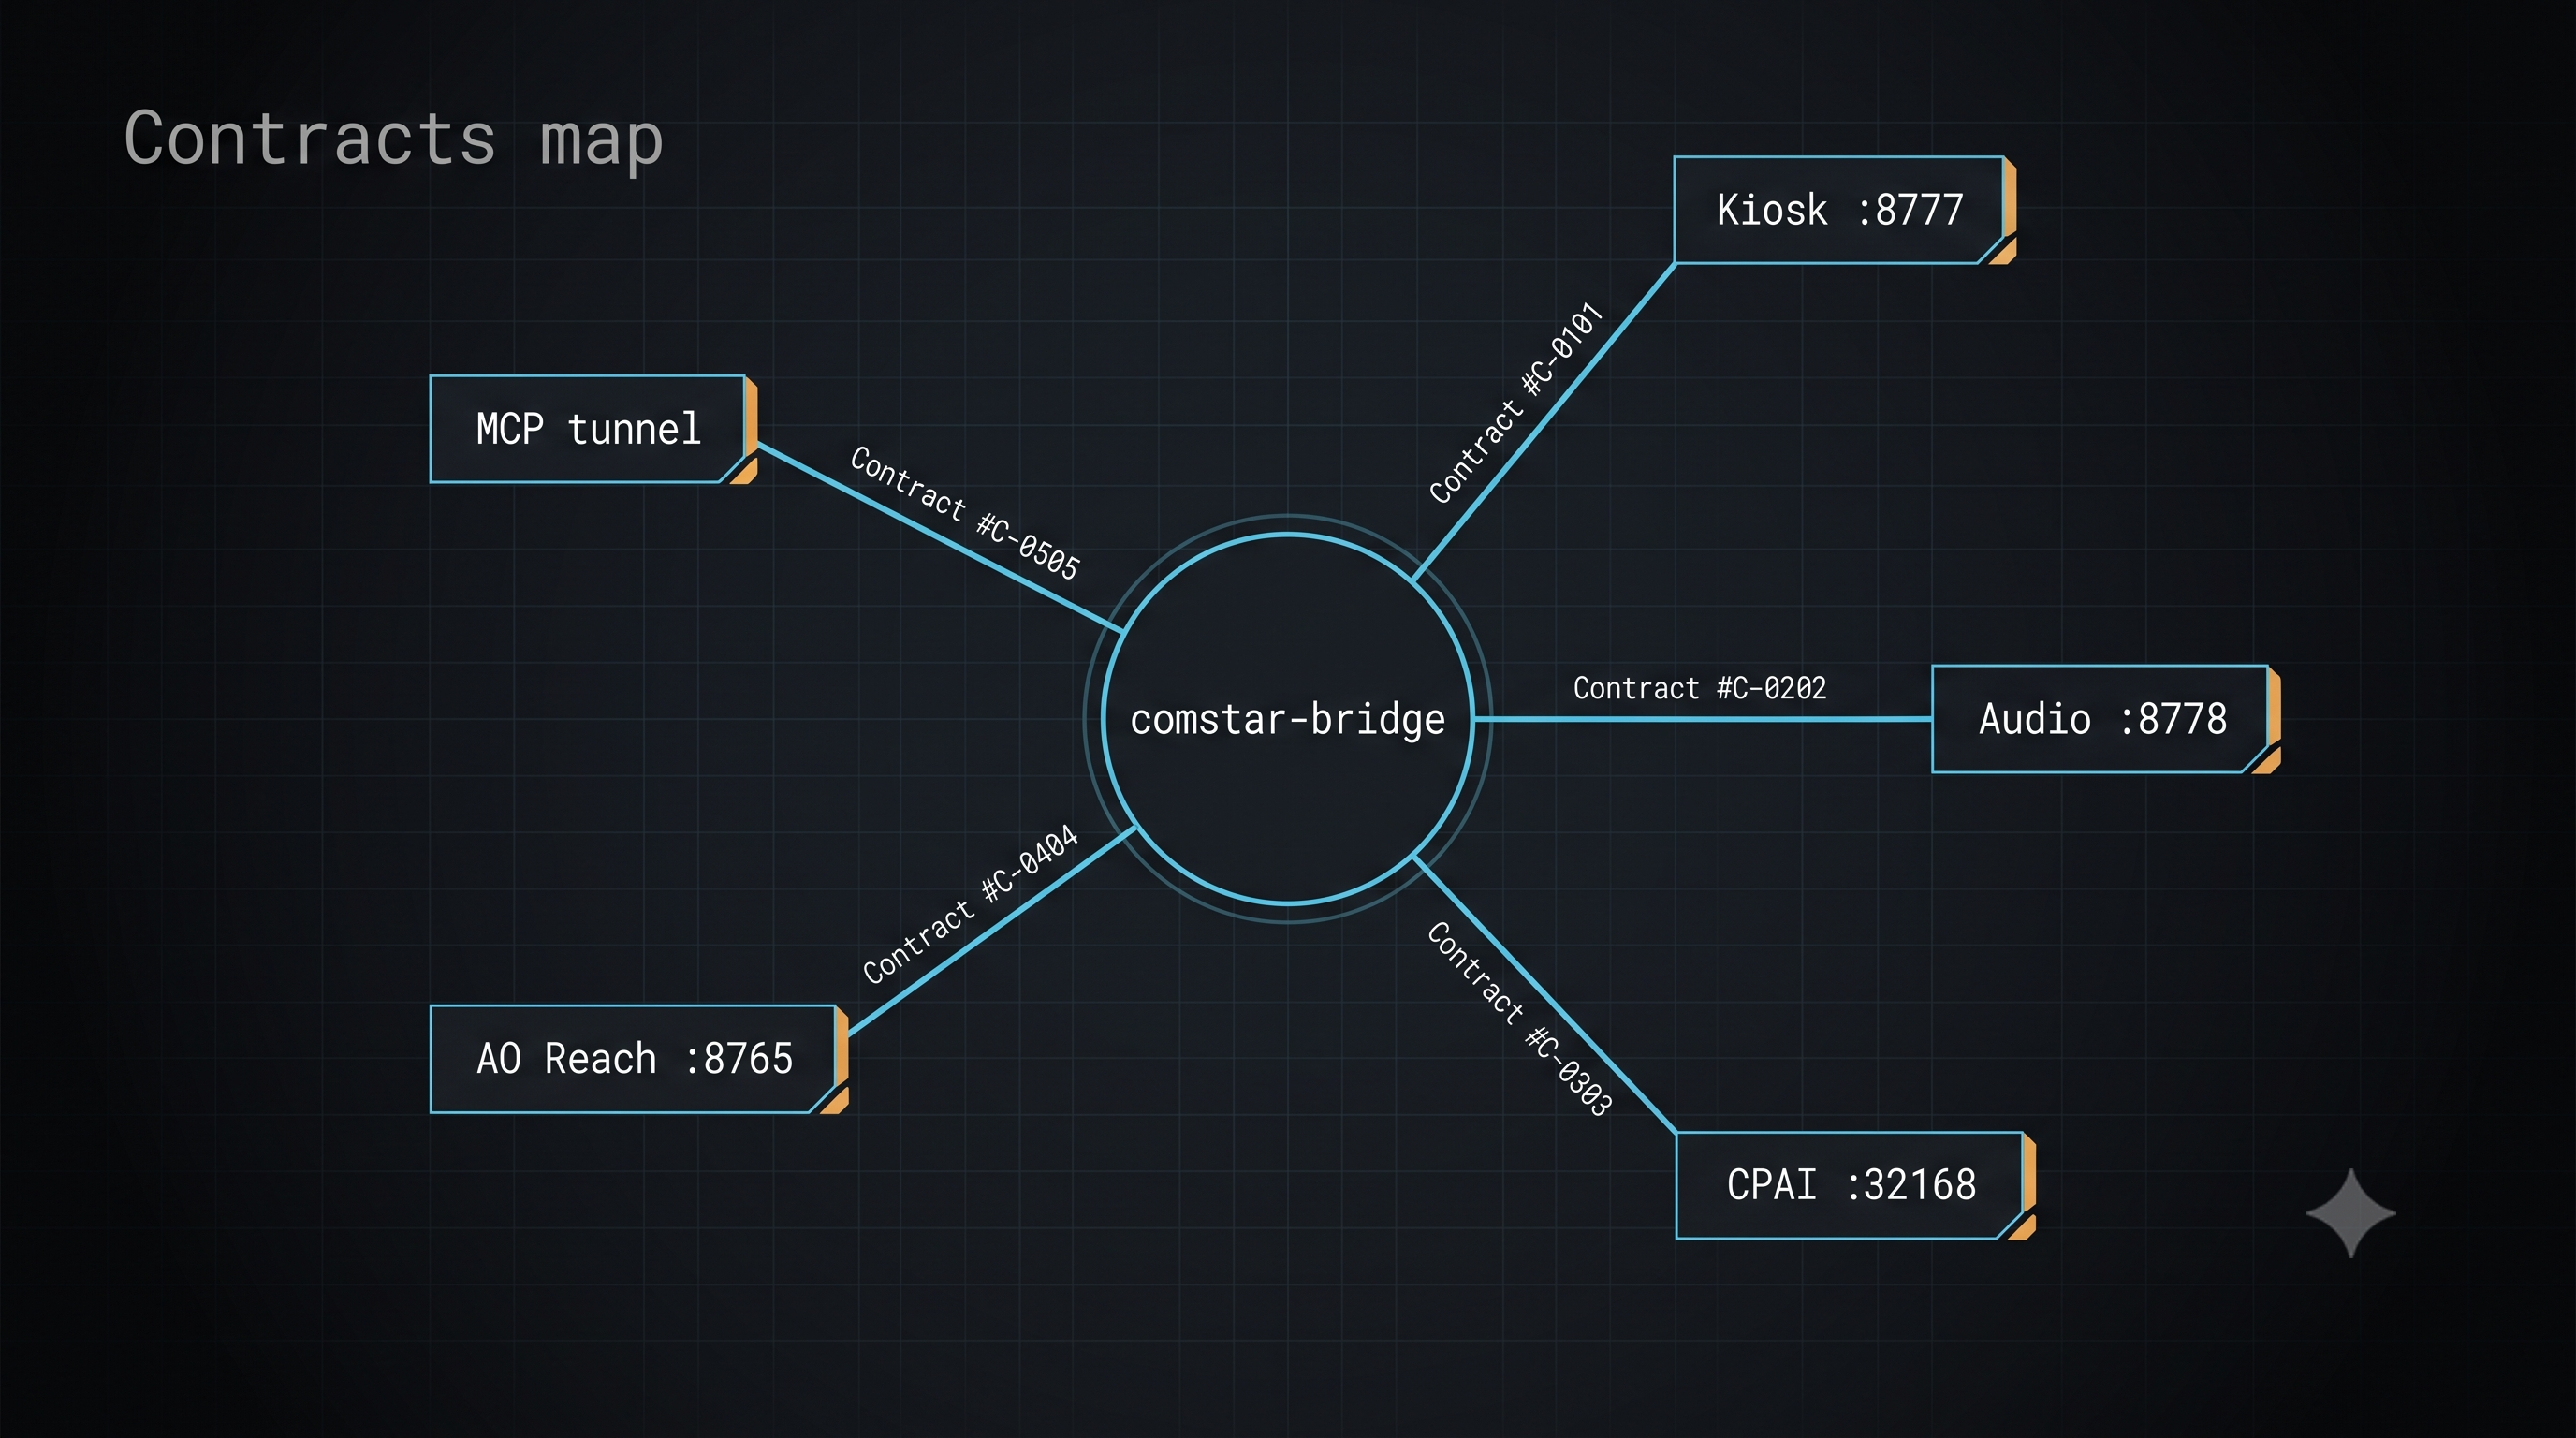Select the Contract #C-0404 edge label
This screenshot has width=2576, height=1438.
[x=971, y=904]
